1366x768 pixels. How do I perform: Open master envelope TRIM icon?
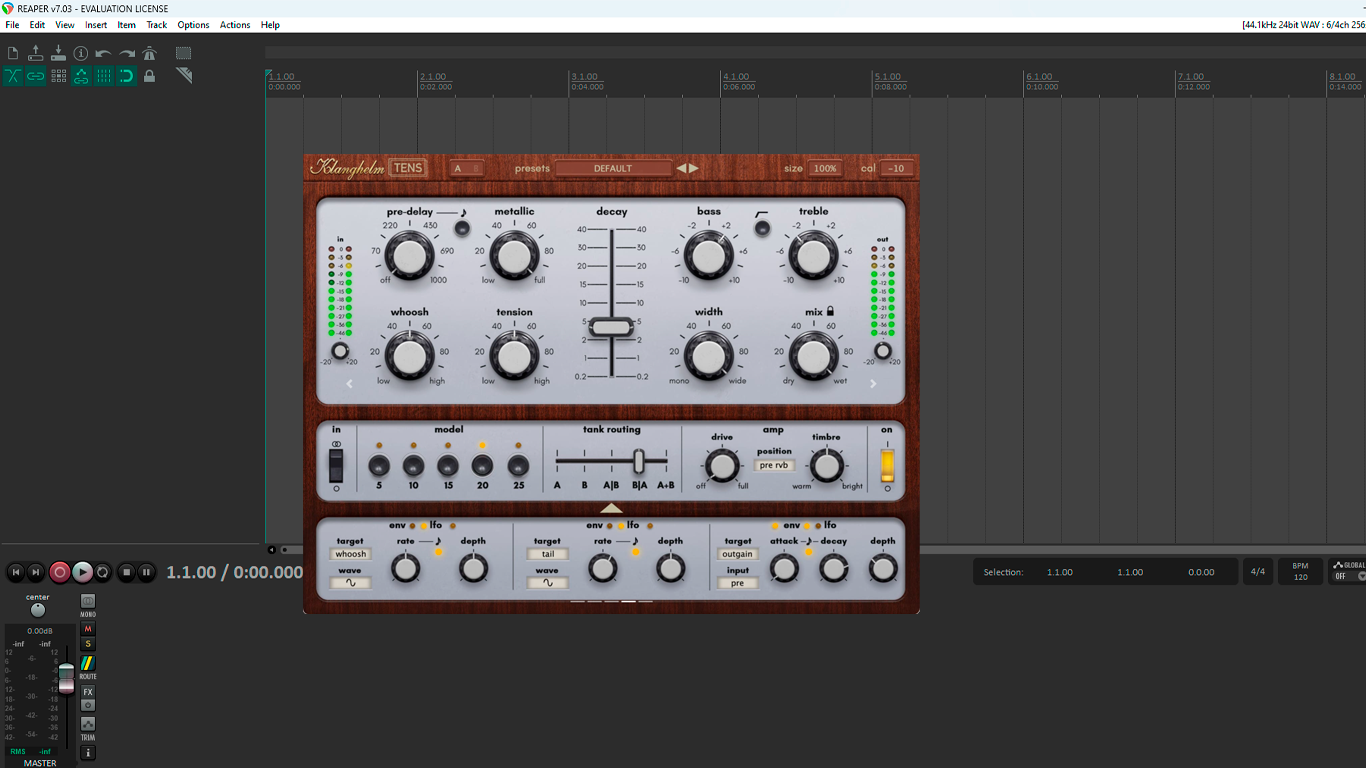[x=88, y=724]
